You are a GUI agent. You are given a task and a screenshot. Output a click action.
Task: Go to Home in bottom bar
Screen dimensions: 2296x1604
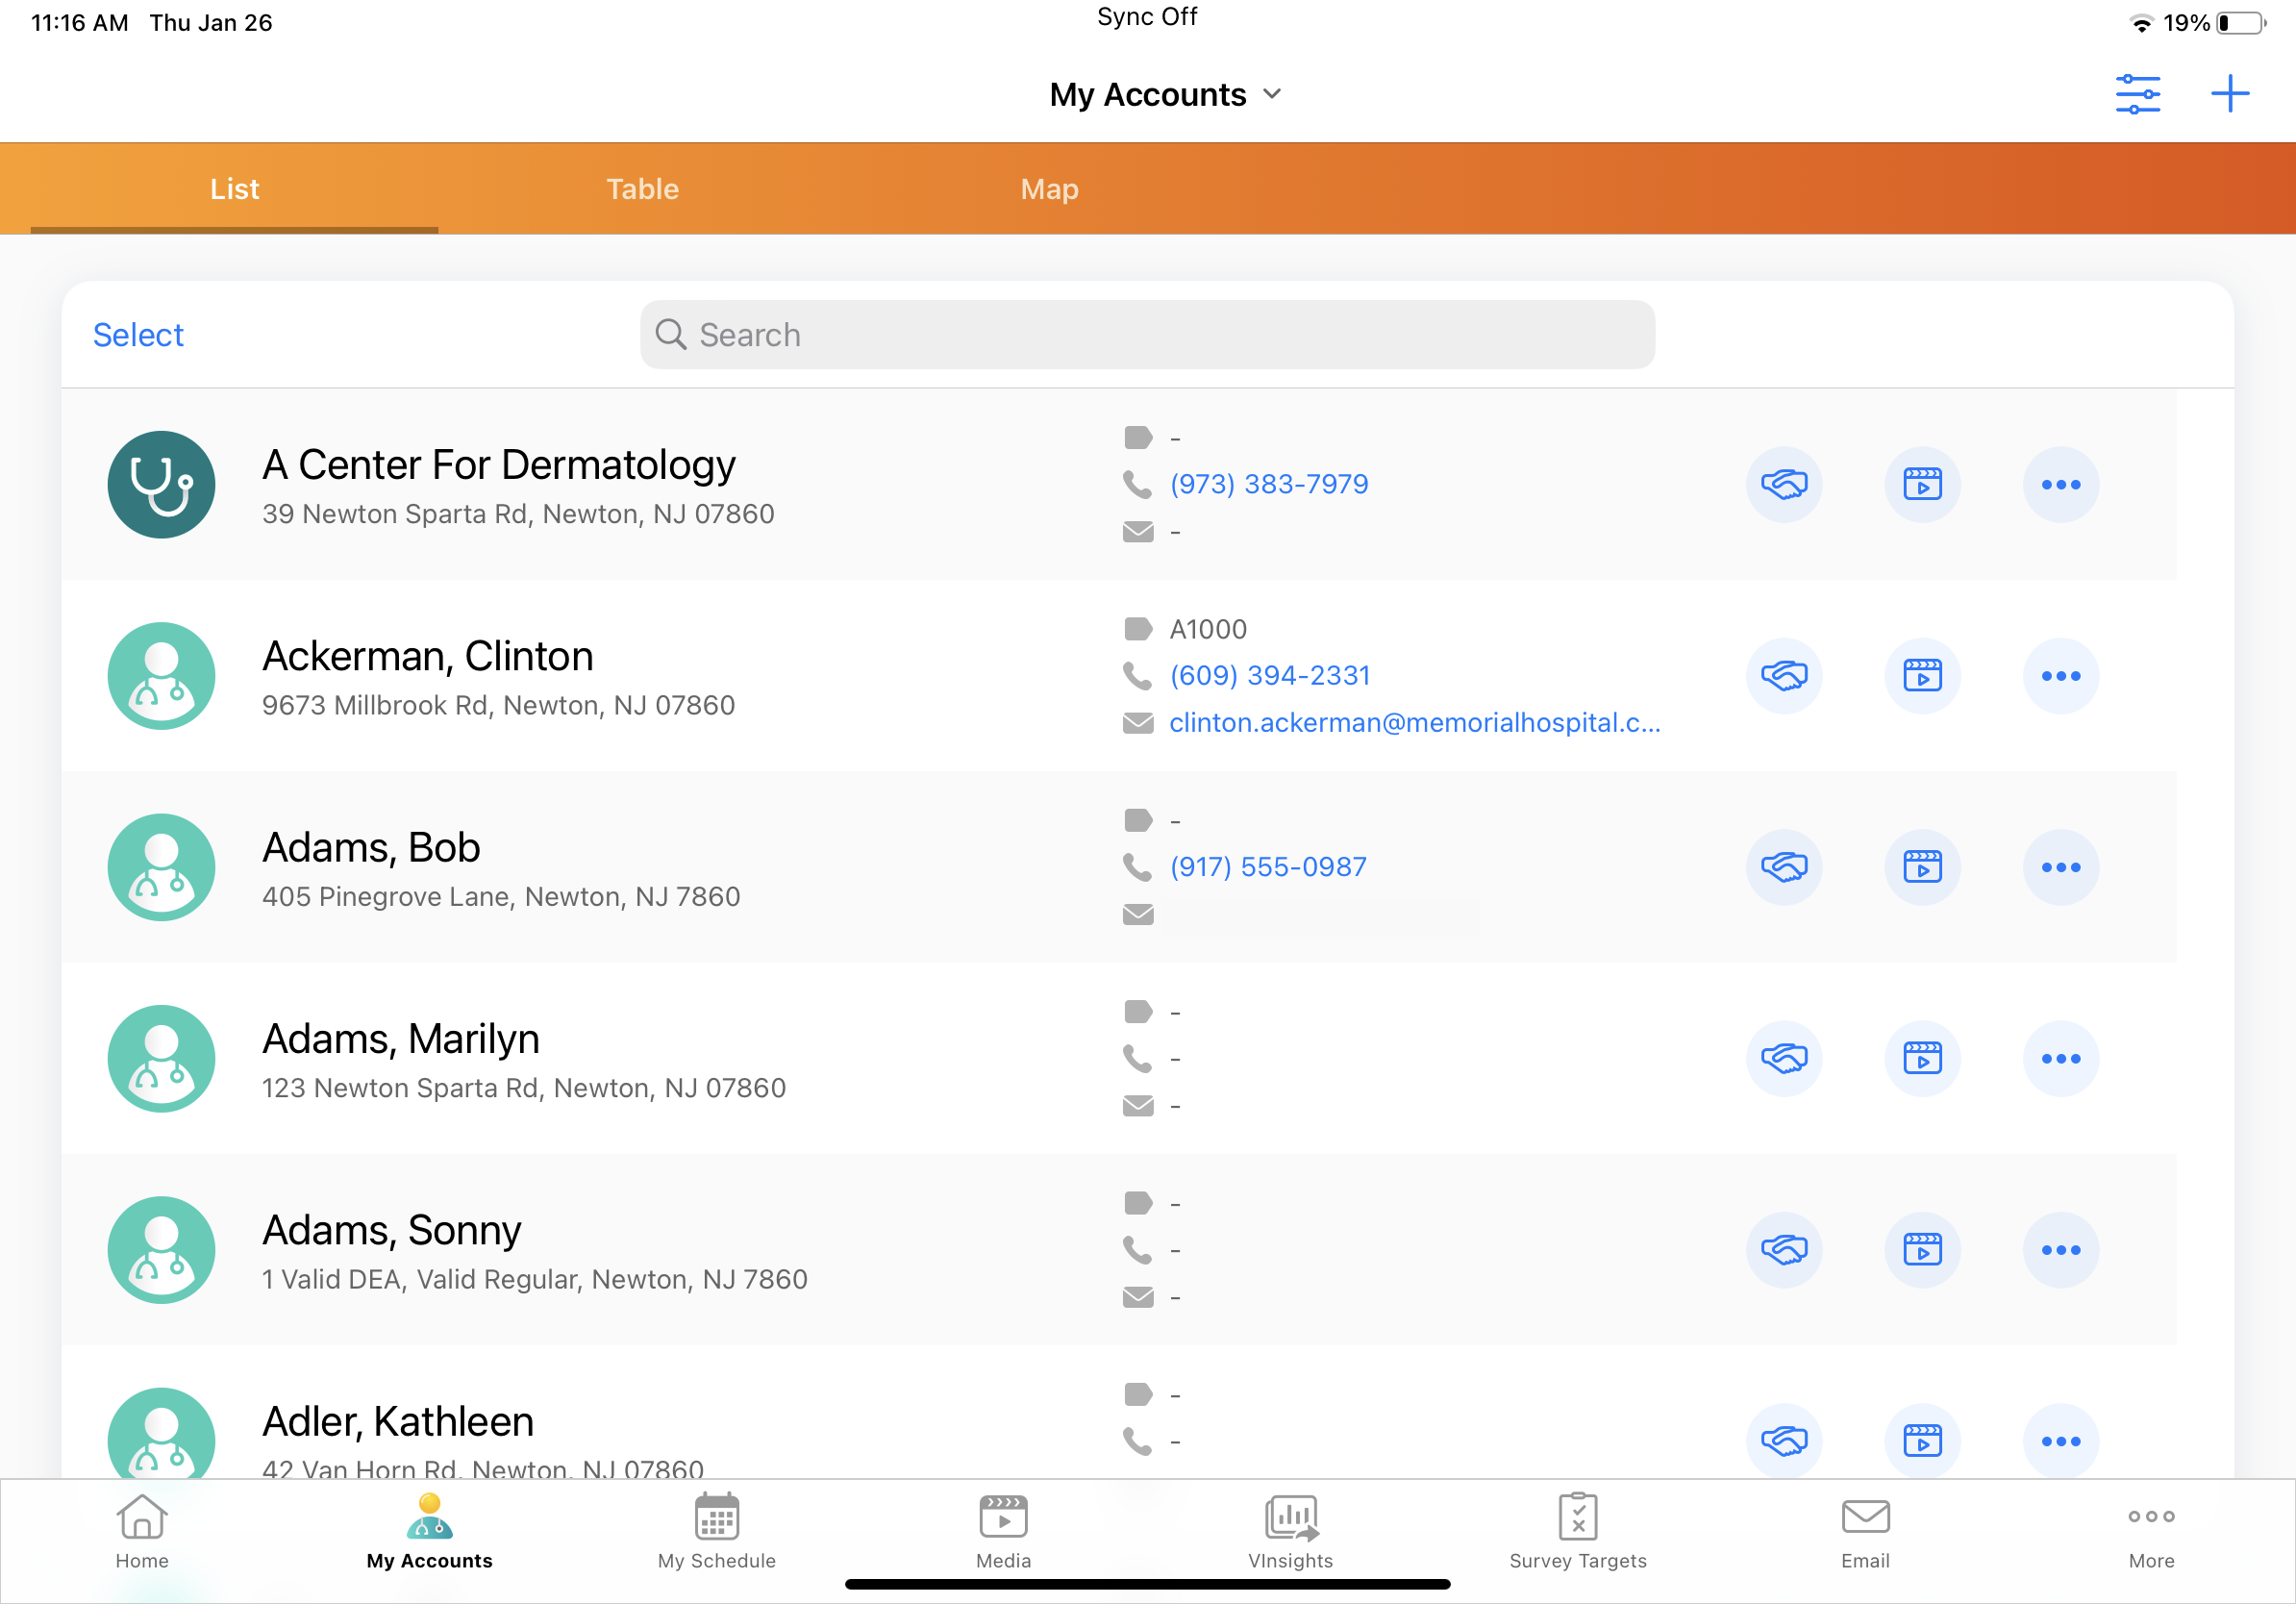pyautogui.click(x=142, y=1531)
